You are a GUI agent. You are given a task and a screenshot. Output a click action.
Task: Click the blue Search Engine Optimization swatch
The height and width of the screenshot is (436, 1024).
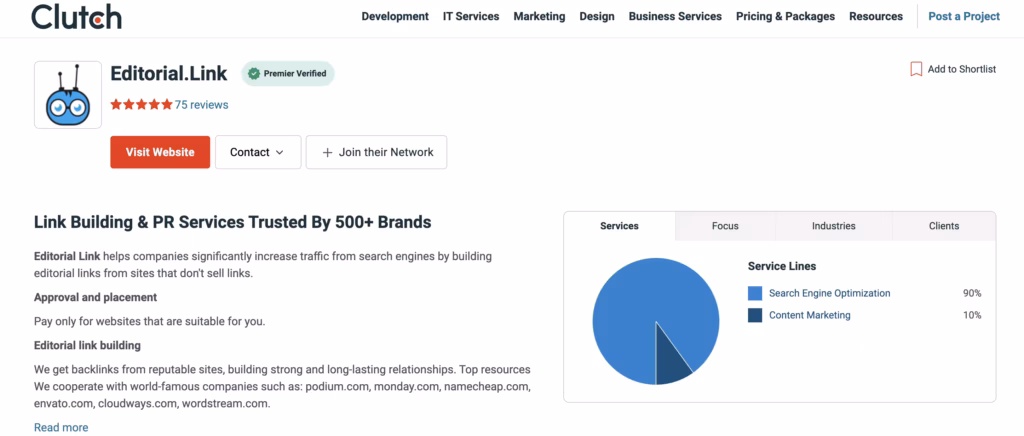tap(755, 293)
